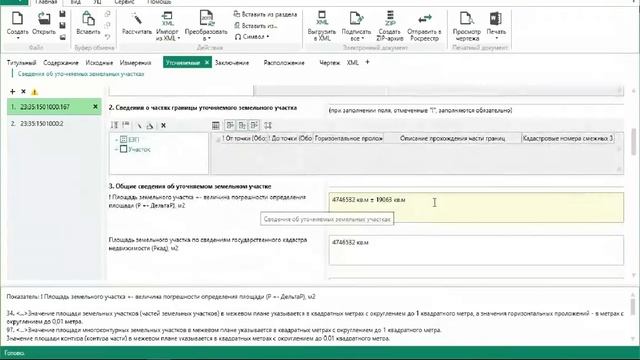The image size is (640, 360).
Task: Open the Символ dropdown
Action: point(268,37)
